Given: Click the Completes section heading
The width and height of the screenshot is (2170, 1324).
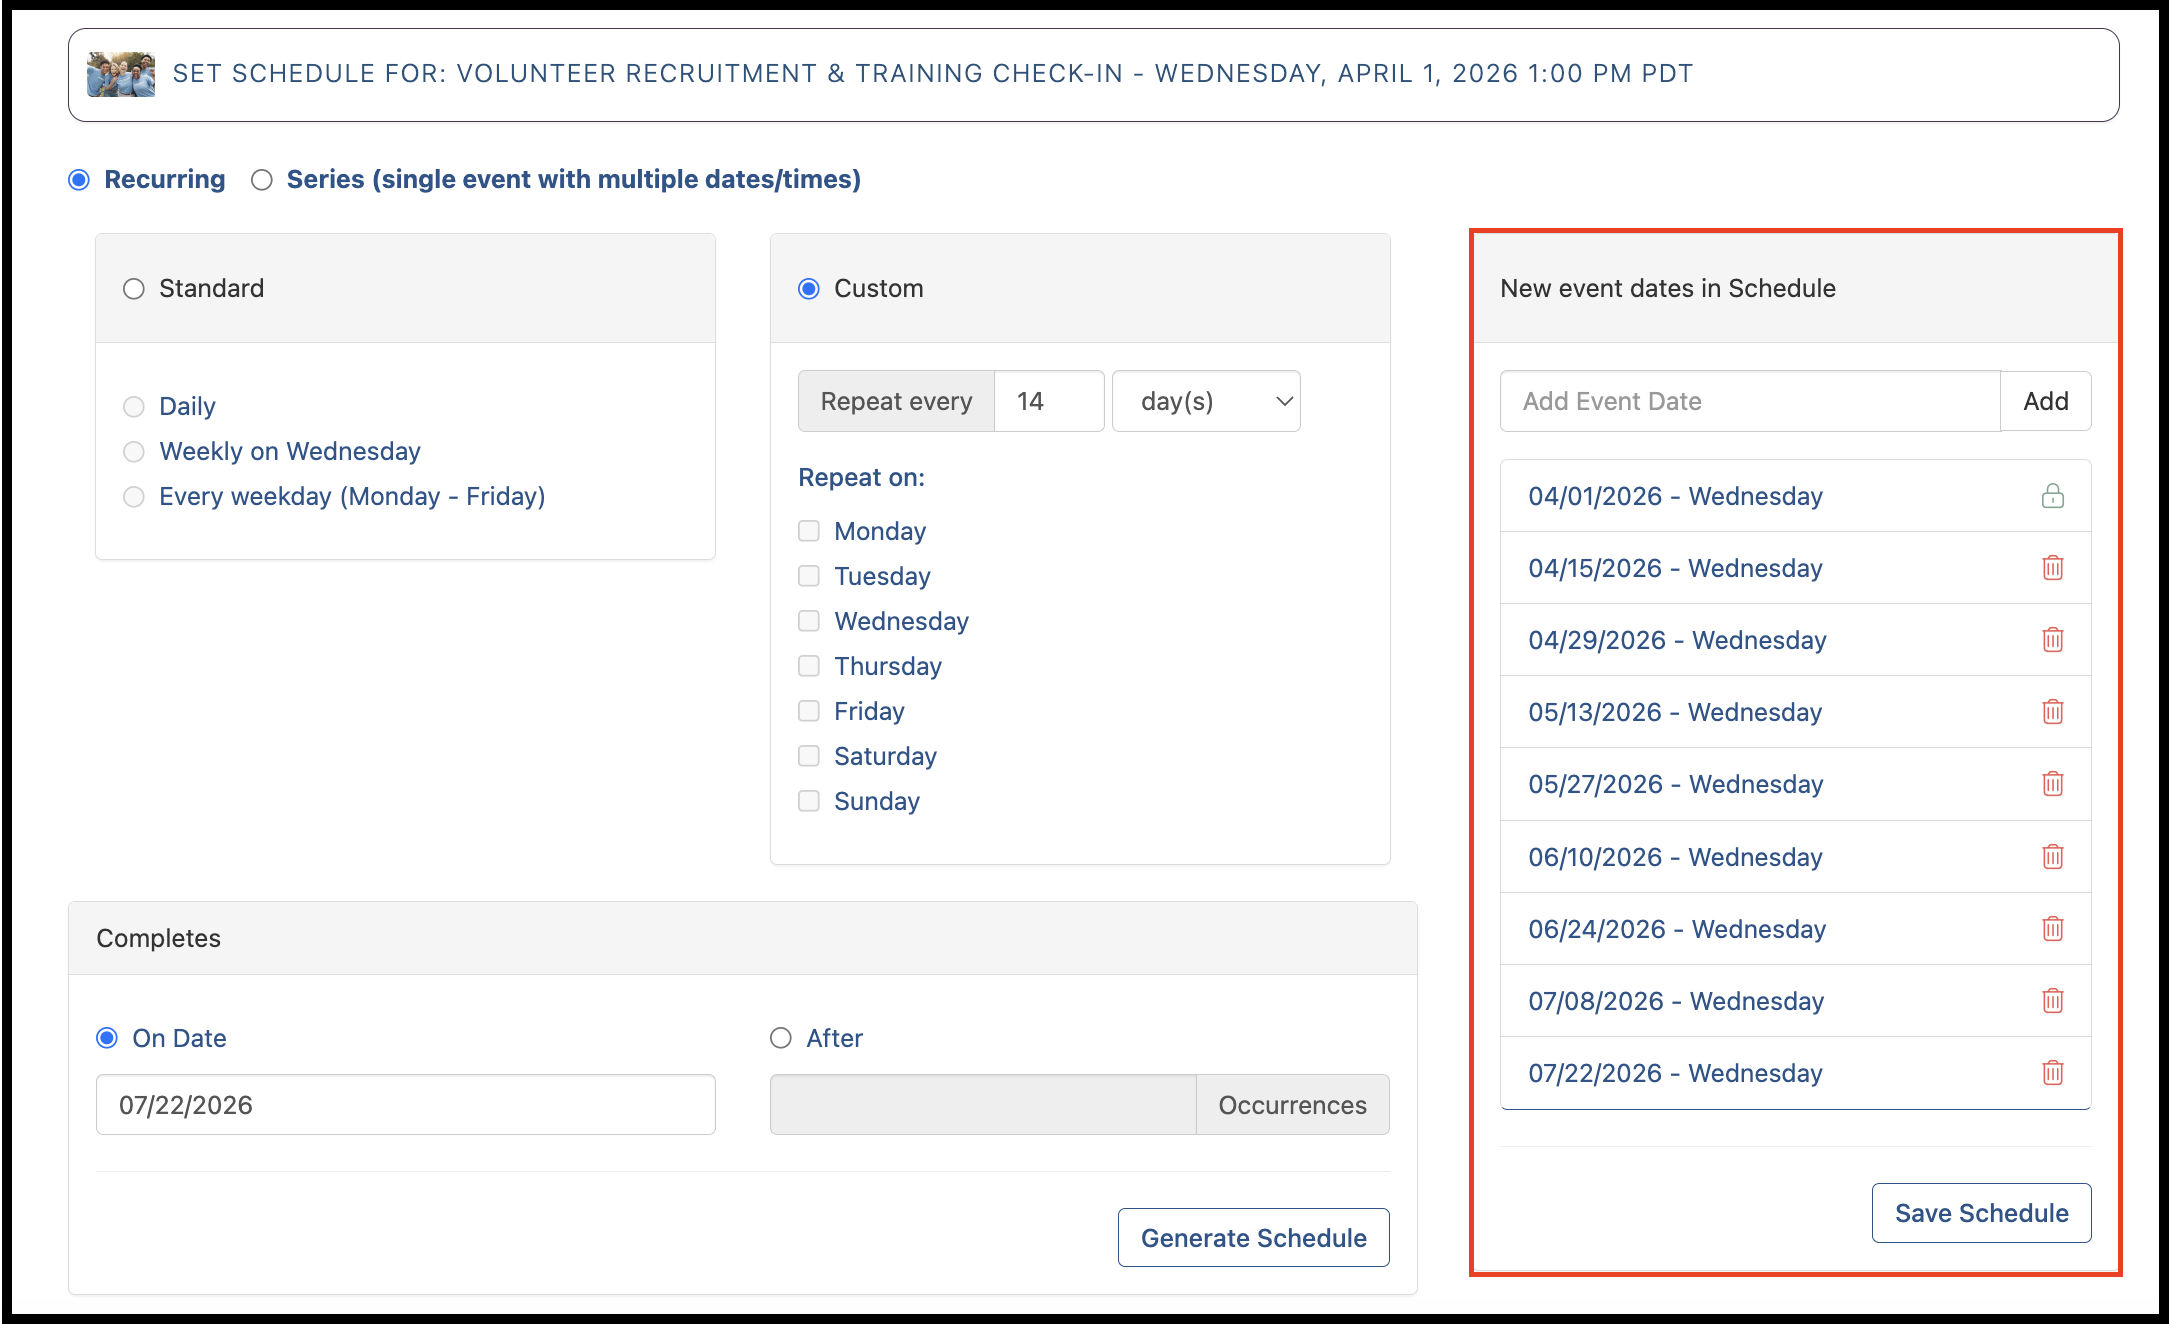Looking at the screenshot, I should 158,938.
